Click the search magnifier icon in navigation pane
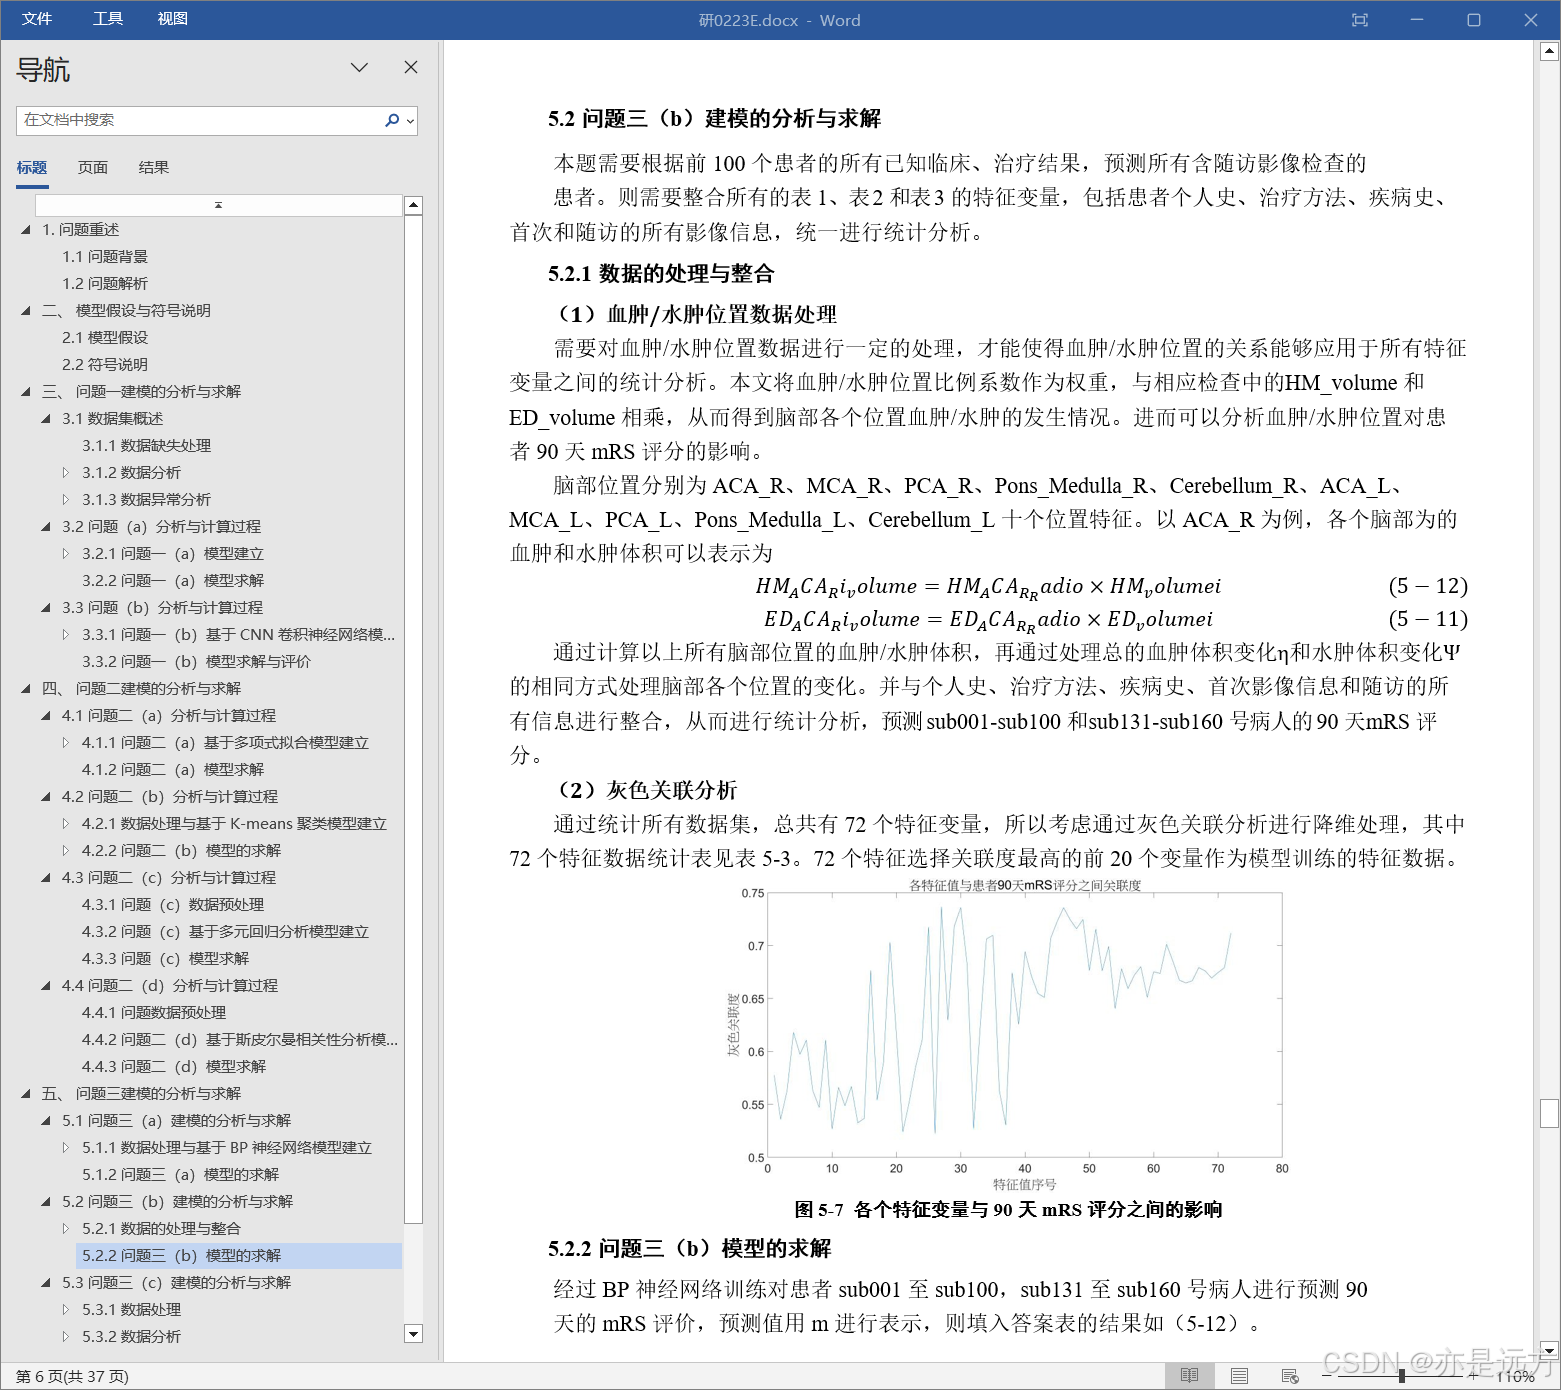The width and height of the screenshot is (1561, 1390). point(392,120)
